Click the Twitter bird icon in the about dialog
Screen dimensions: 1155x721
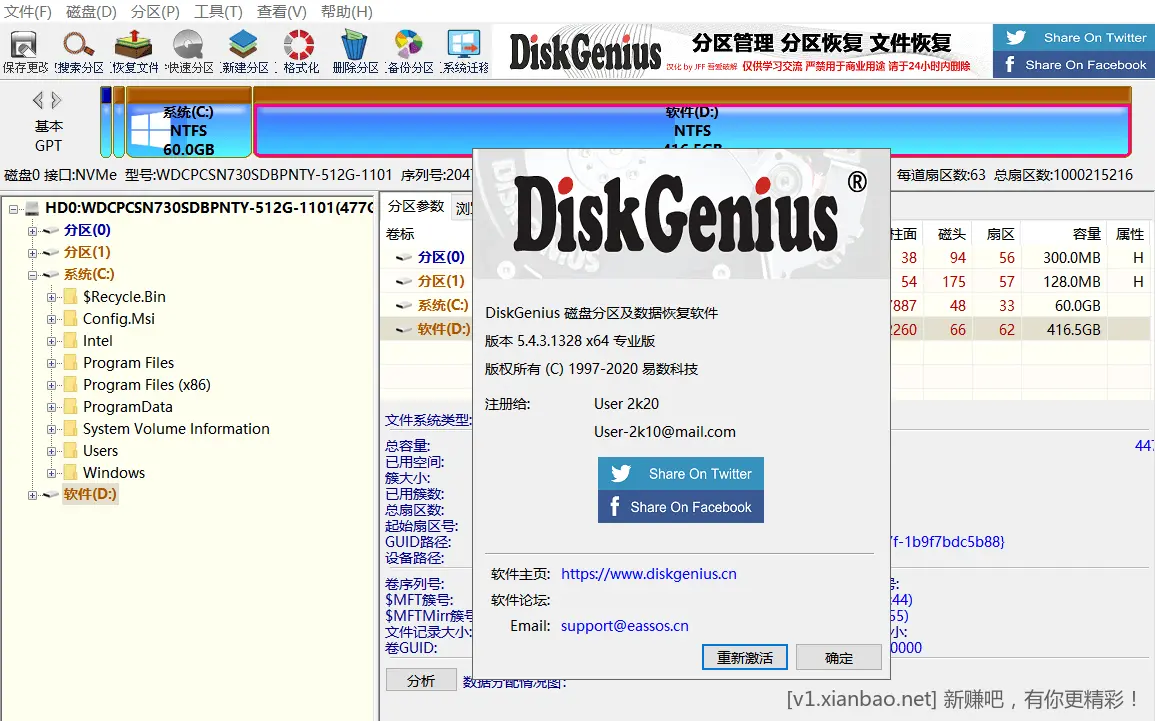pyautogui.click(x=621, y=474)
